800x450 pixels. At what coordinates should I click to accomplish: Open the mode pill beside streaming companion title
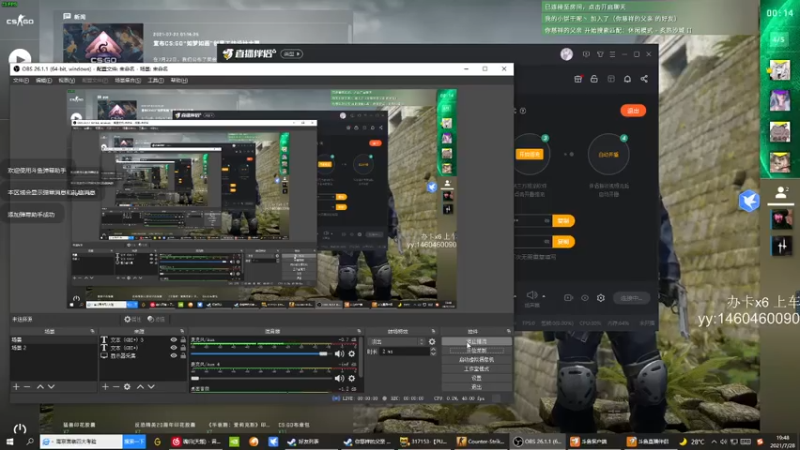(292, 54)
